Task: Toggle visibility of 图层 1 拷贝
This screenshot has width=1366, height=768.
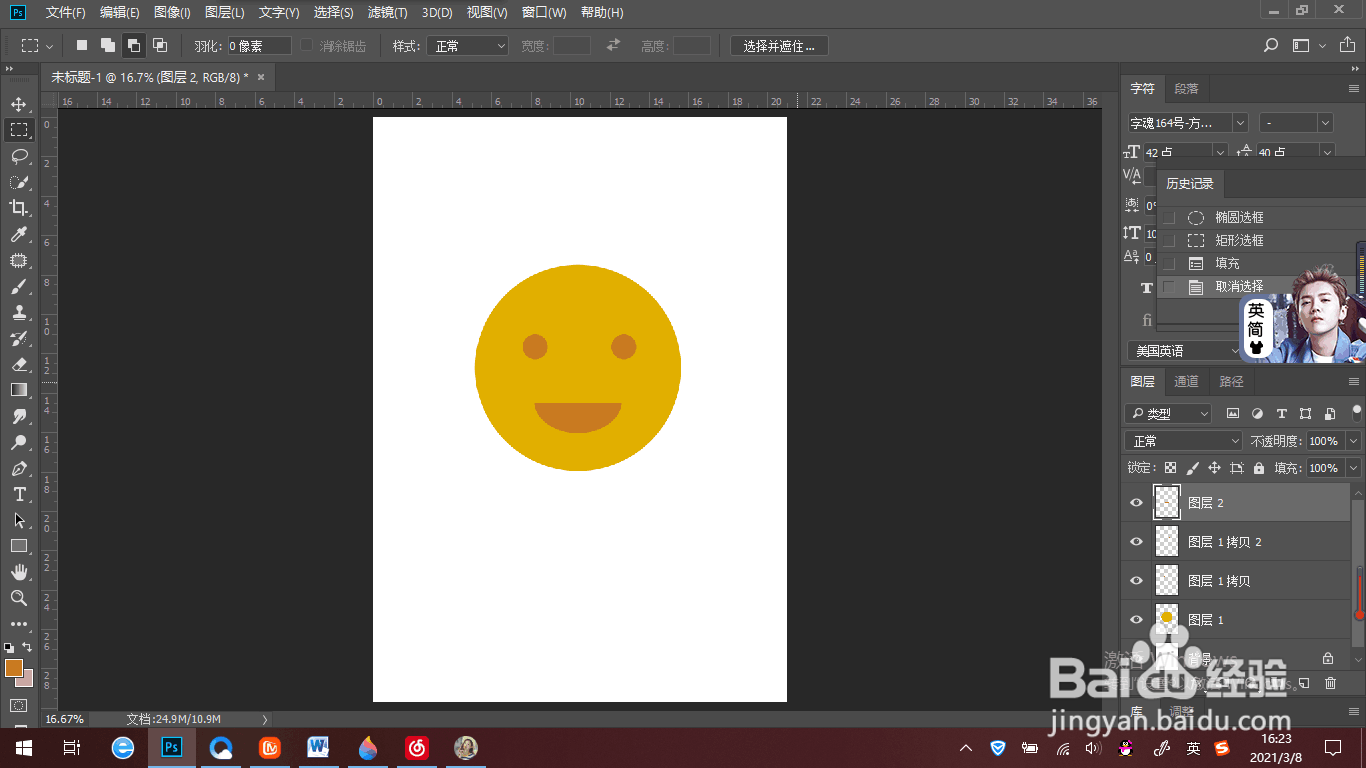Action: (1136, 581)
